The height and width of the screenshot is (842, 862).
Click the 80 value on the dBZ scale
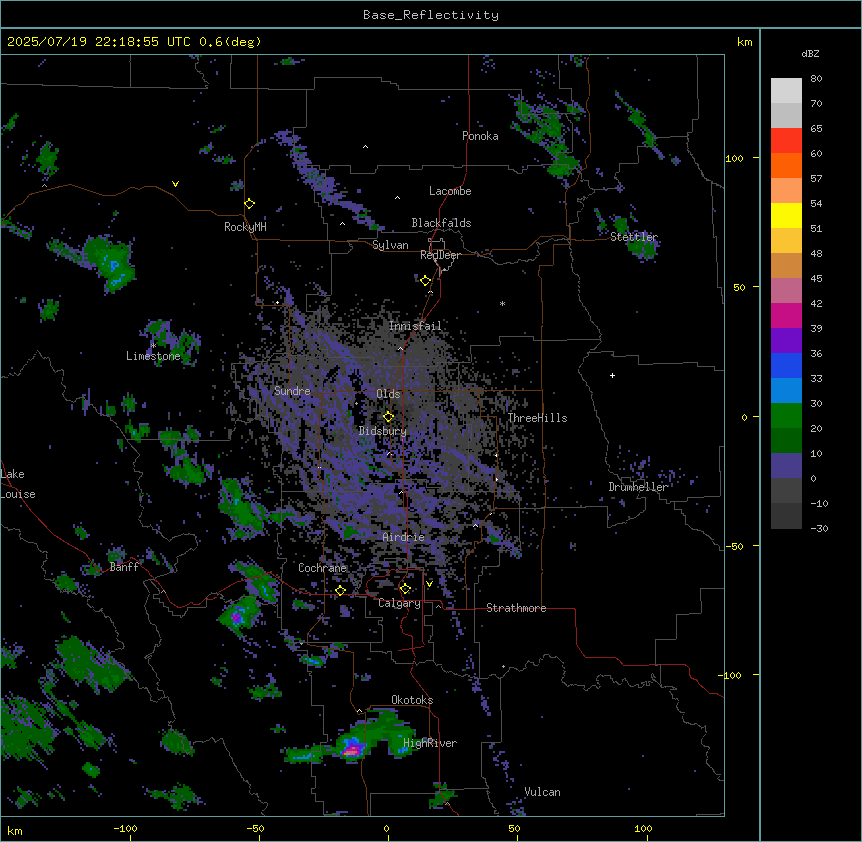click(816, 79)
